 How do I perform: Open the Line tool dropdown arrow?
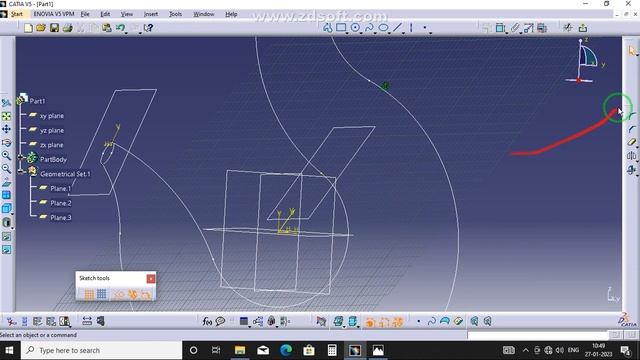coord(403,32)
